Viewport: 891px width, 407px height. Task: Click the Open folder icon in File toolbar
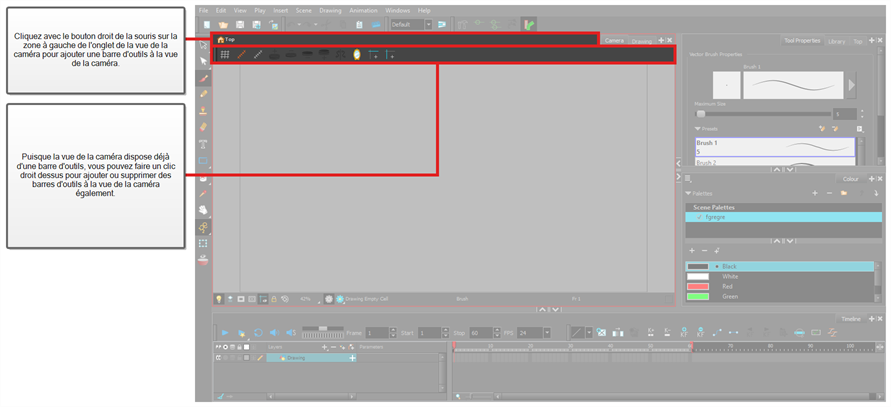tap(223, 24)
